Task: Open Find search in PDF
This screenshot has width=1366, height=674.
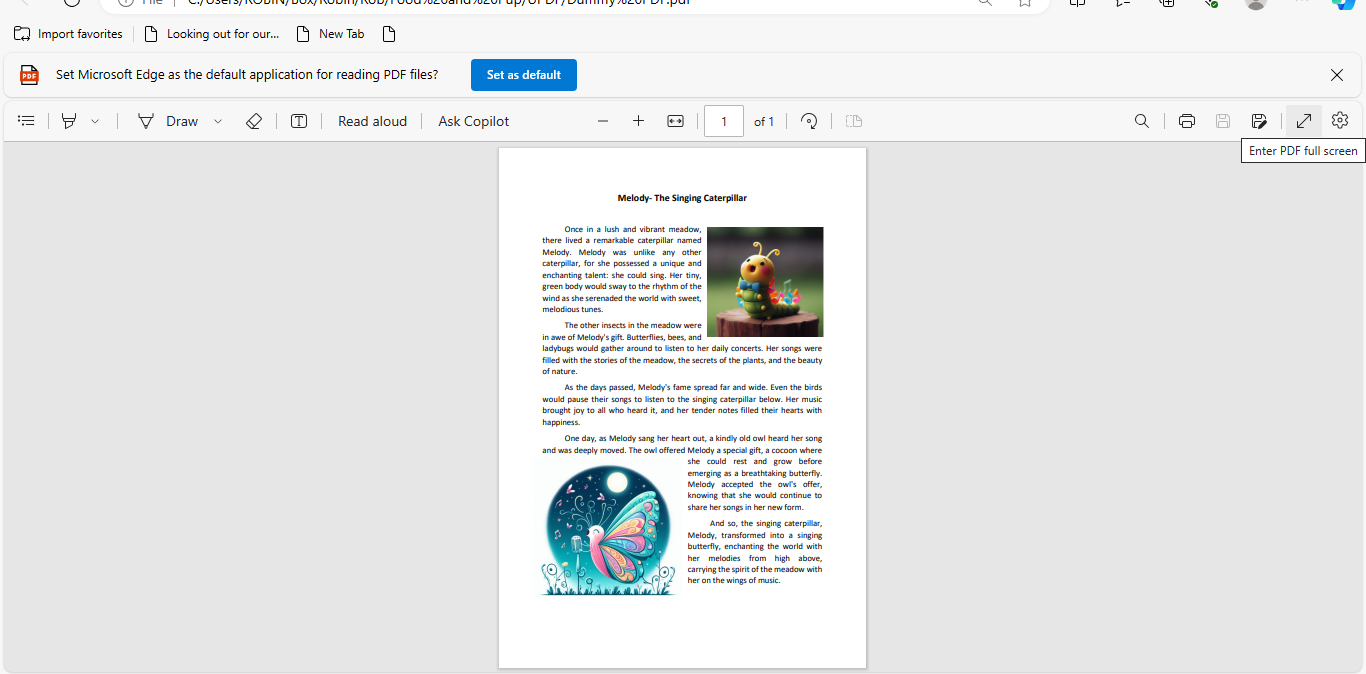Action: point(1142,121)
